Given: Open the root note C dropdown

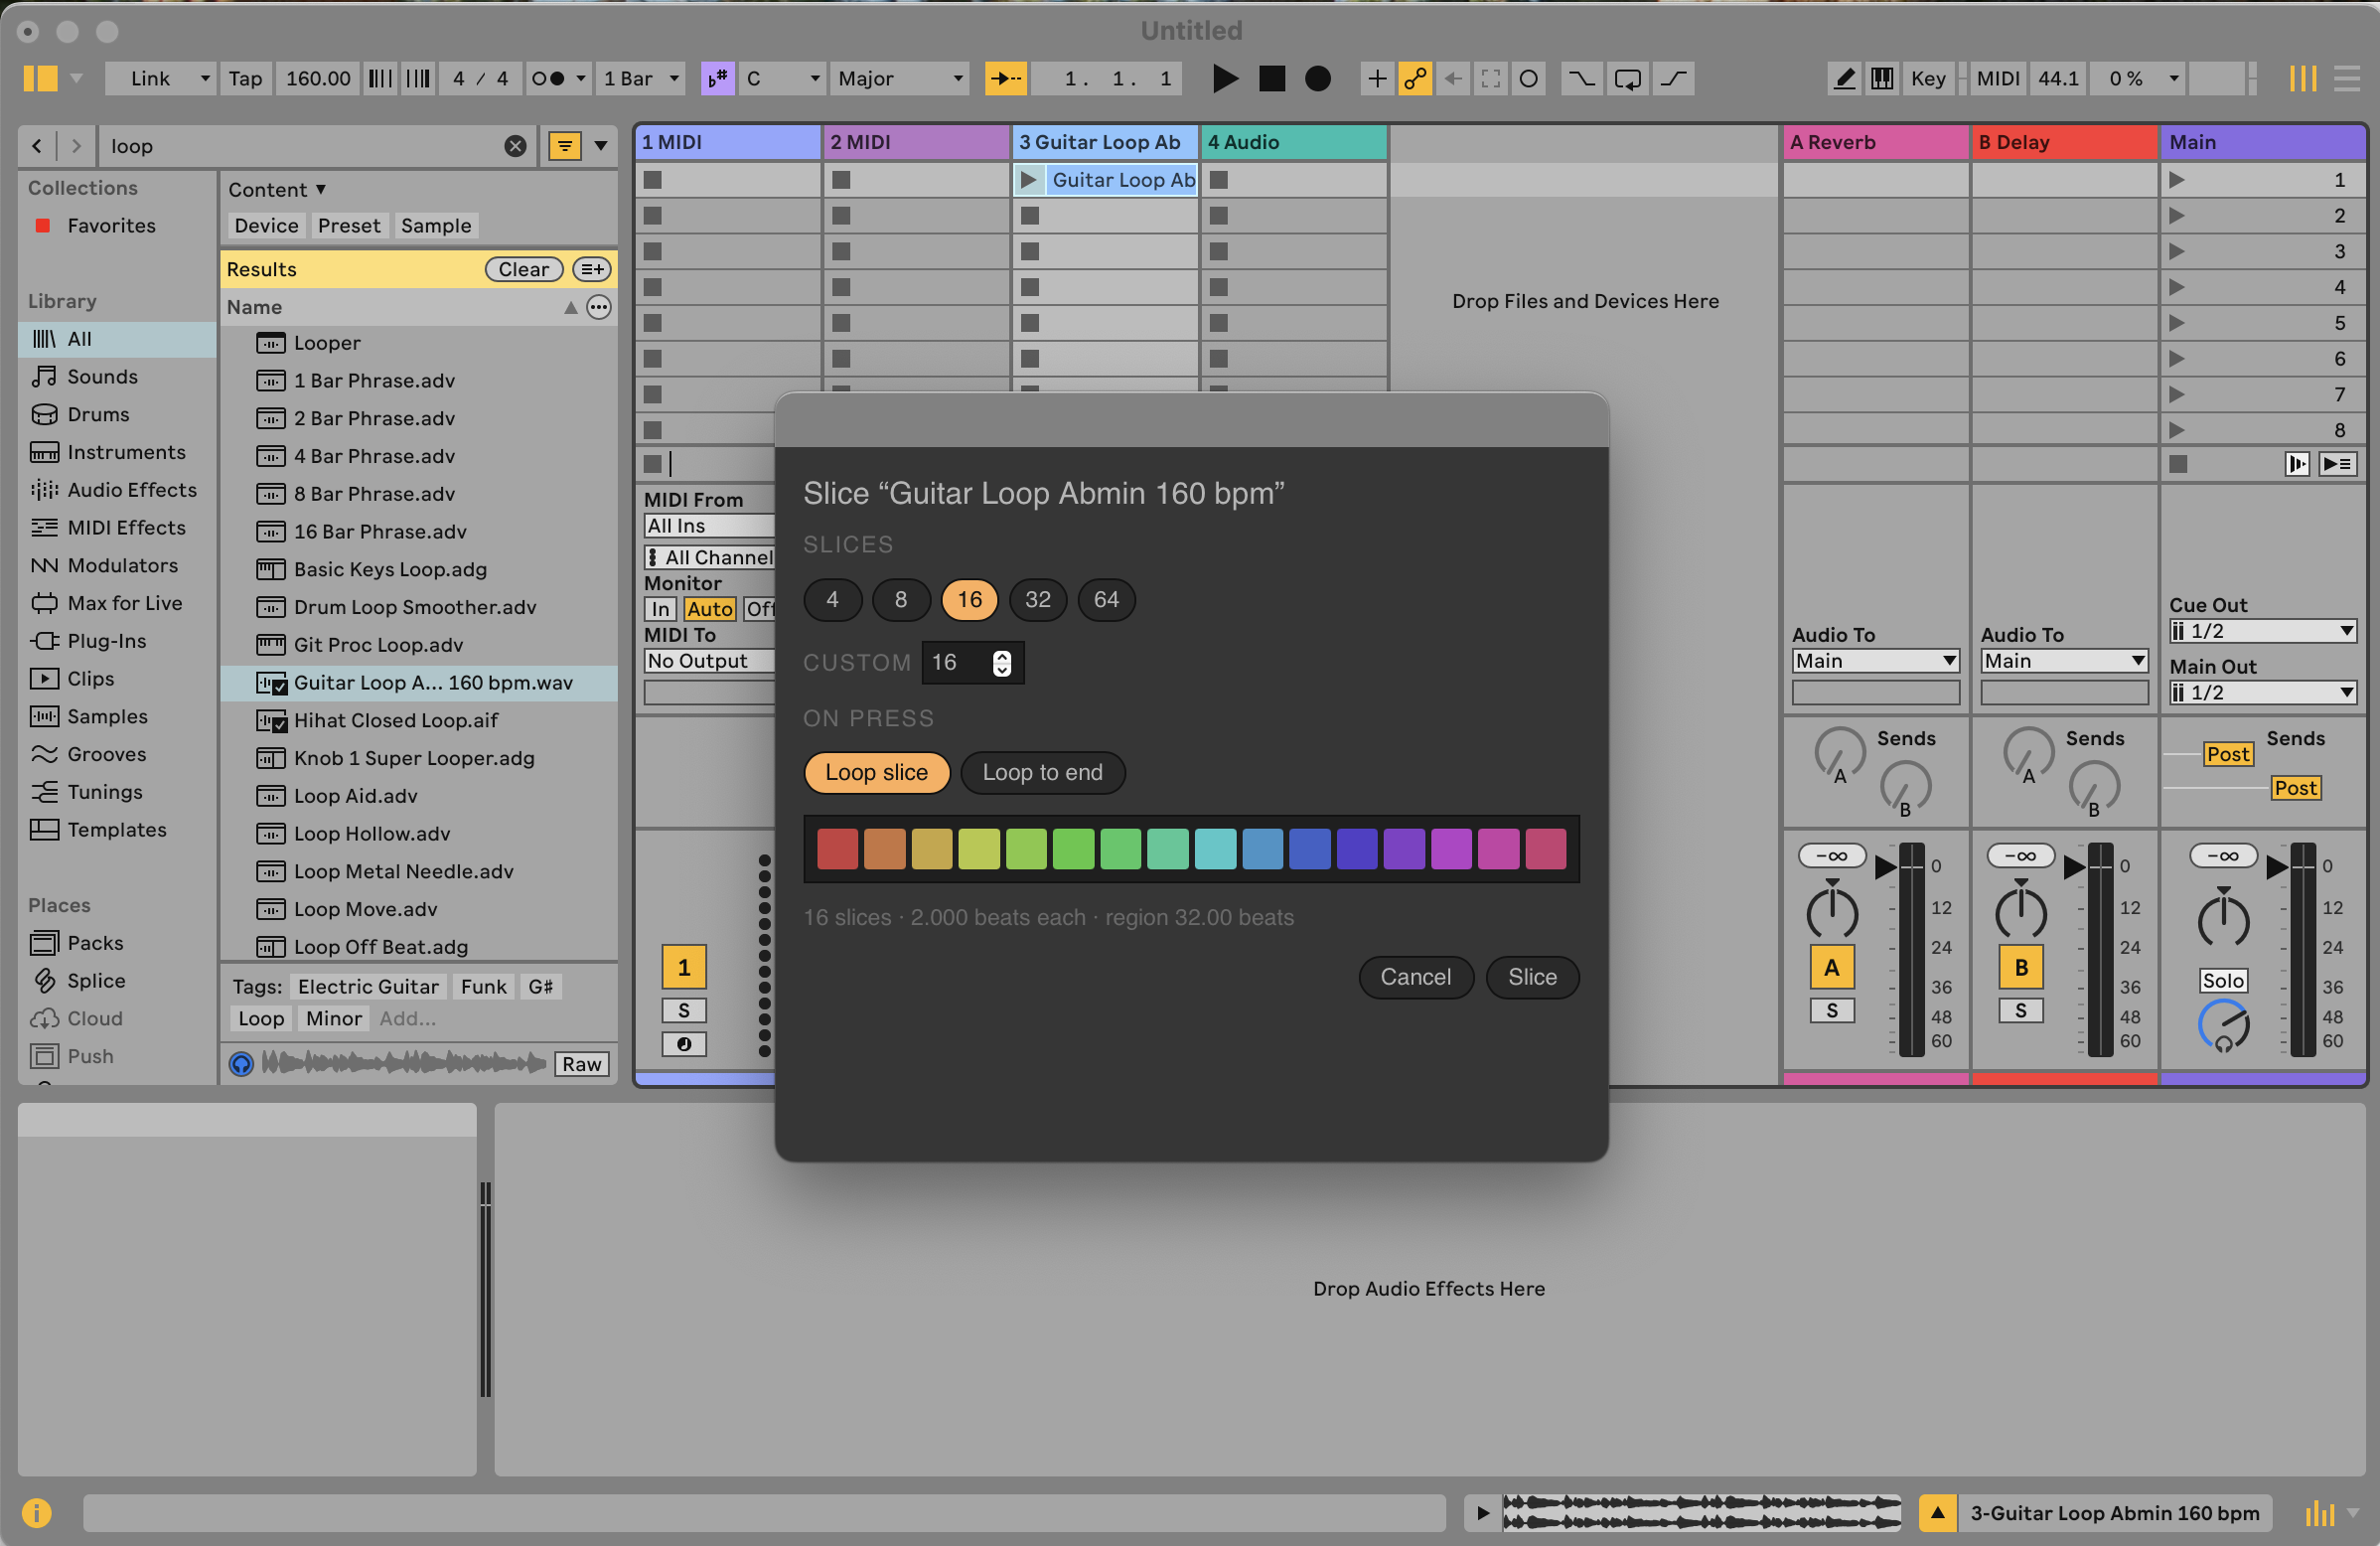Looking at the screenshot, I should [x=783, y=78].
